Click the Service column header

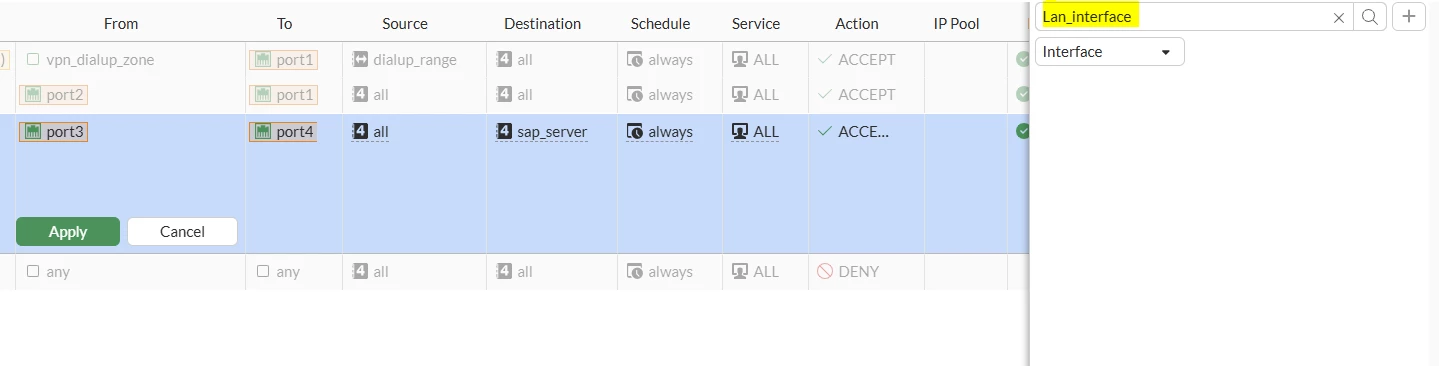pyautogui.click(x=756, y=23)
